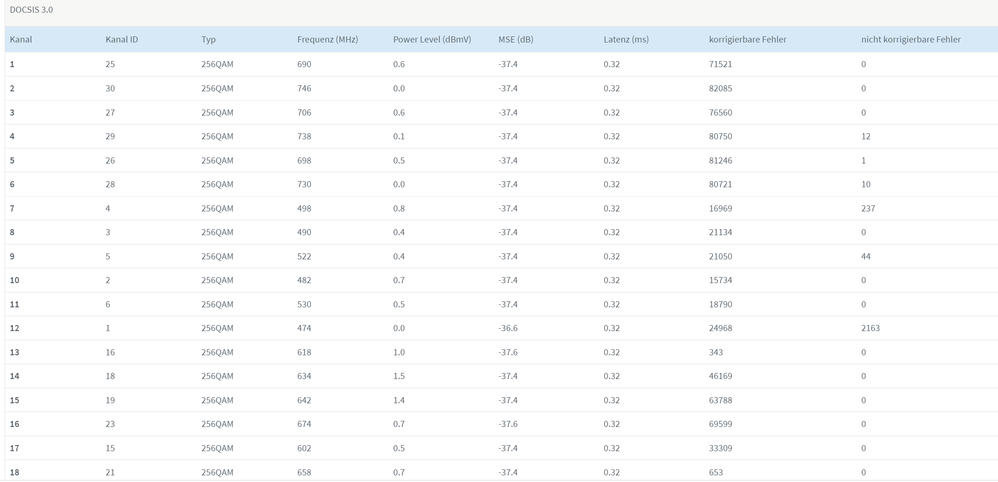Click the Power Level (dBmV) column header
This screenshot has height=482, width=998.
pos(432,40)
